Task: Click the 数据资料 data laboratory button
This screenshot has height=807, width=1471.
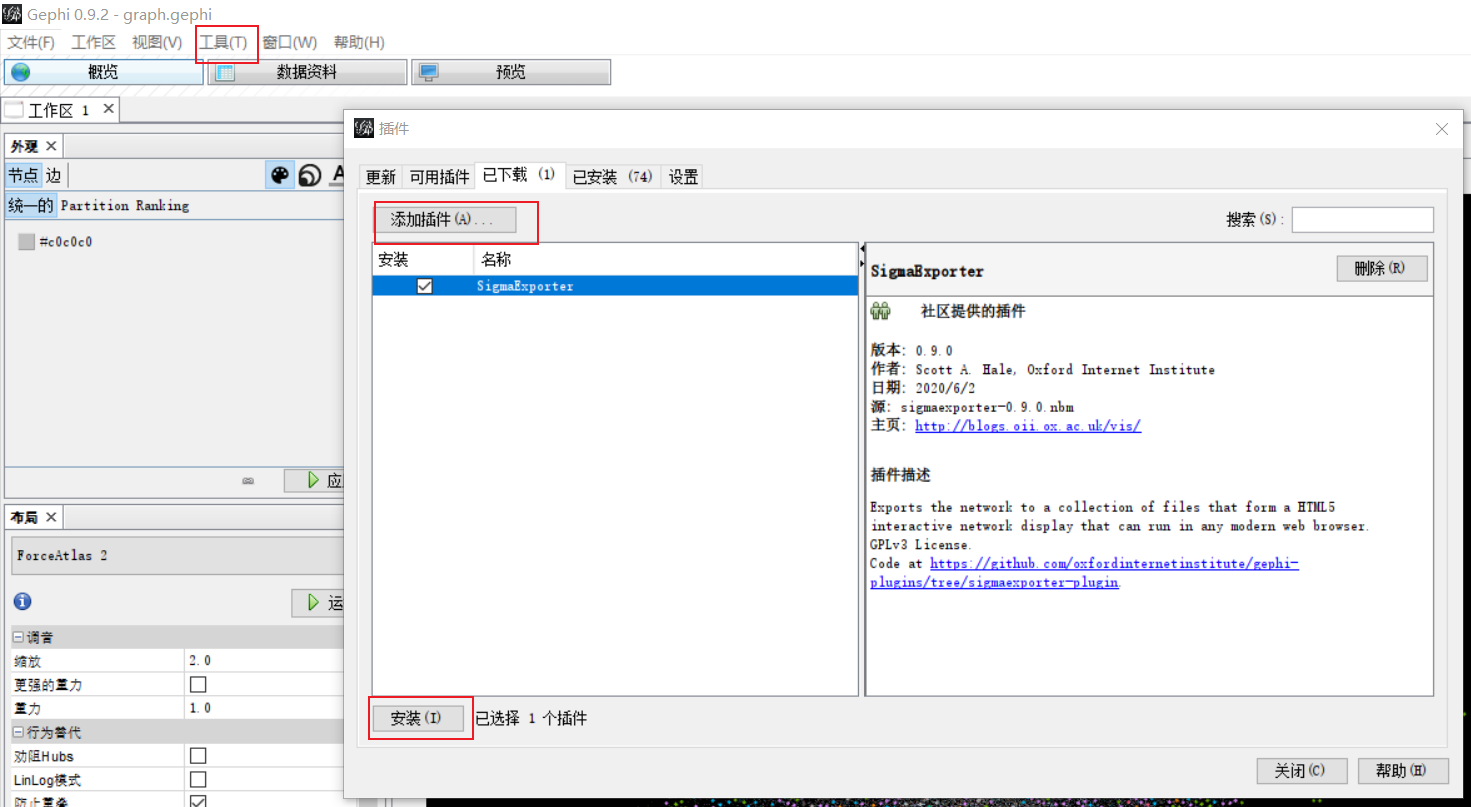Action: coord(308,72)
